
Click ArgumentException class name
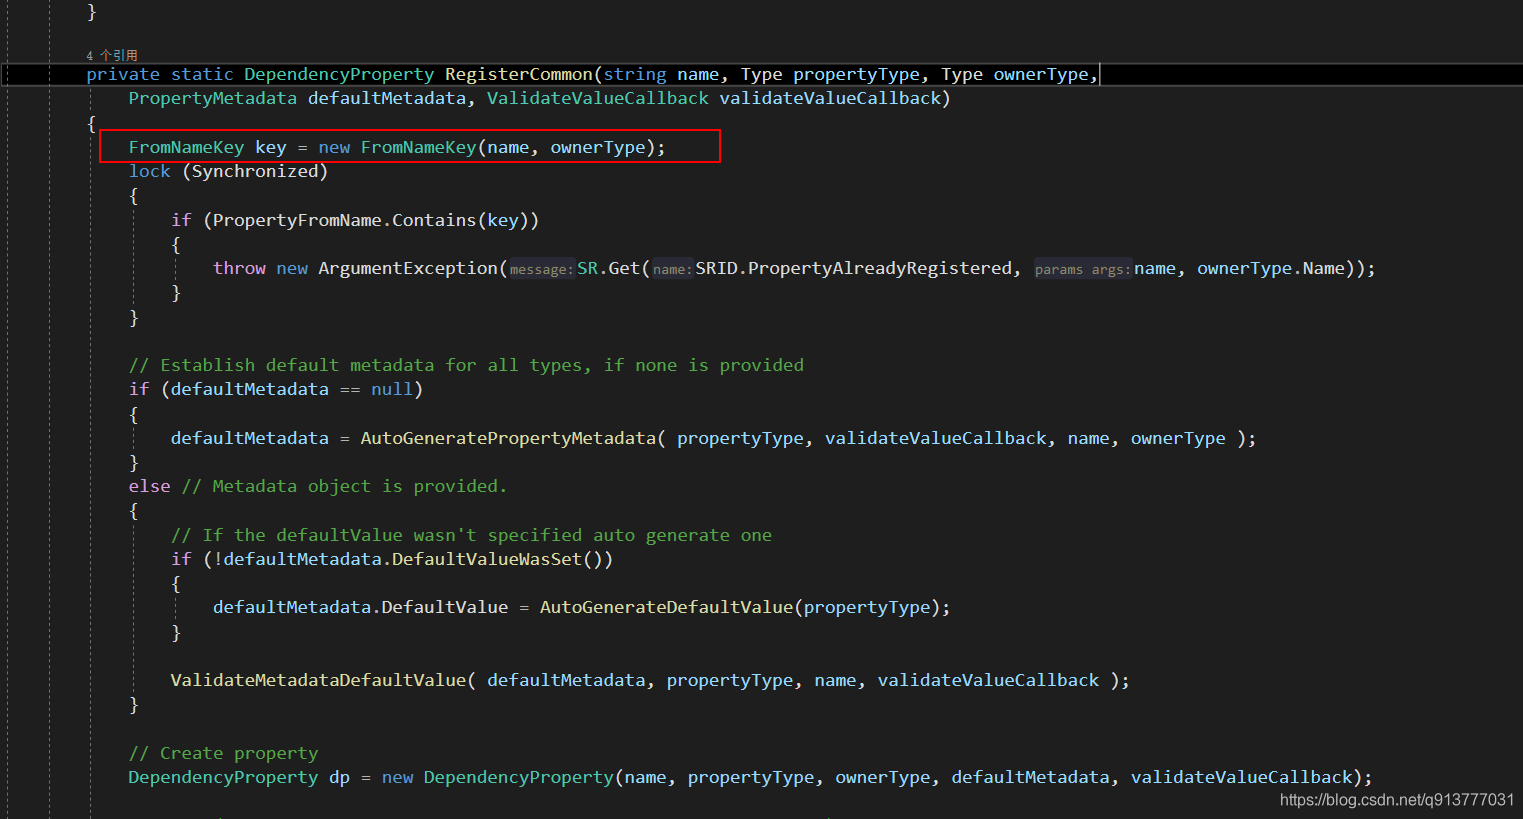408,268
